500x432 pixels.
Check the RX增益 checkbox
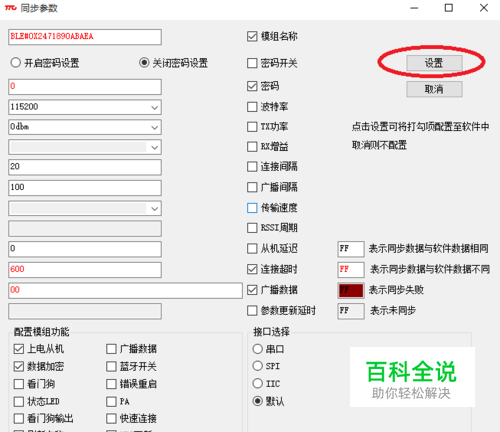pyautogui.click(x=252, y=147)
